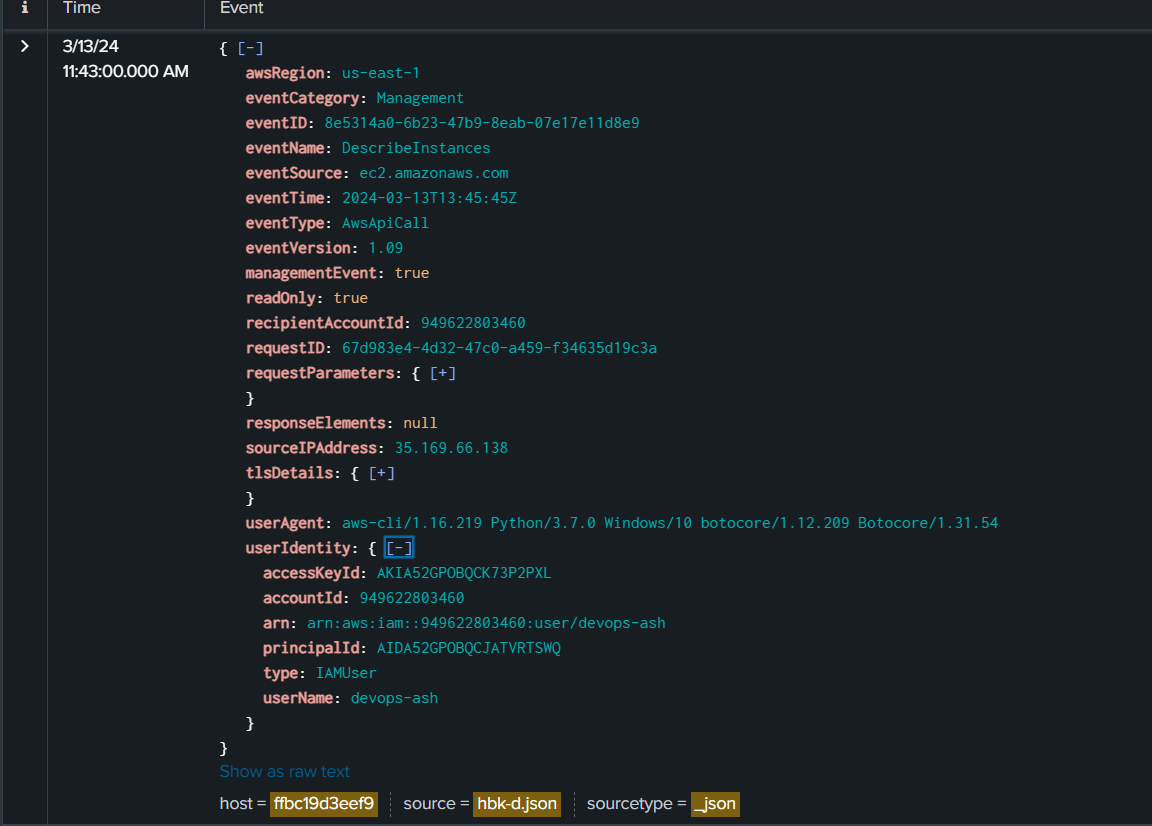
Task: Expand the event row chevron arrow
Action: coord(25,46)
